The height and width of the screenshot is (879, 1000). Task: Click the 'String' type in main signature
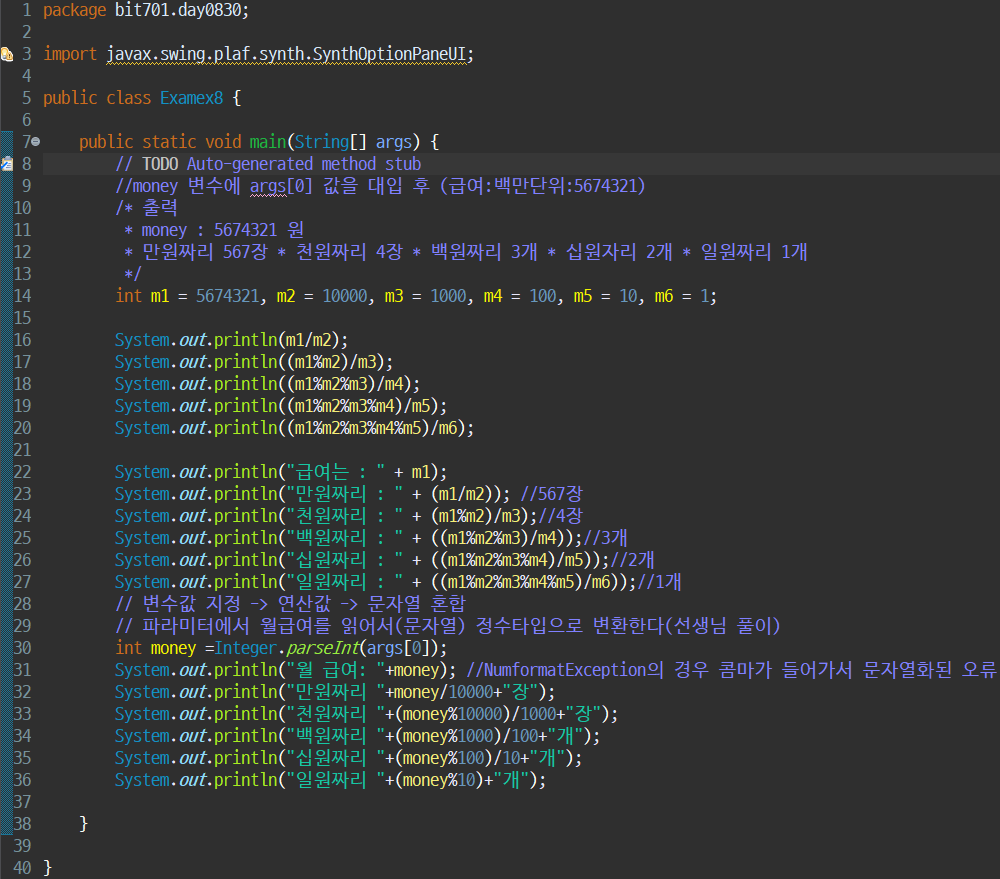point(321,142)
